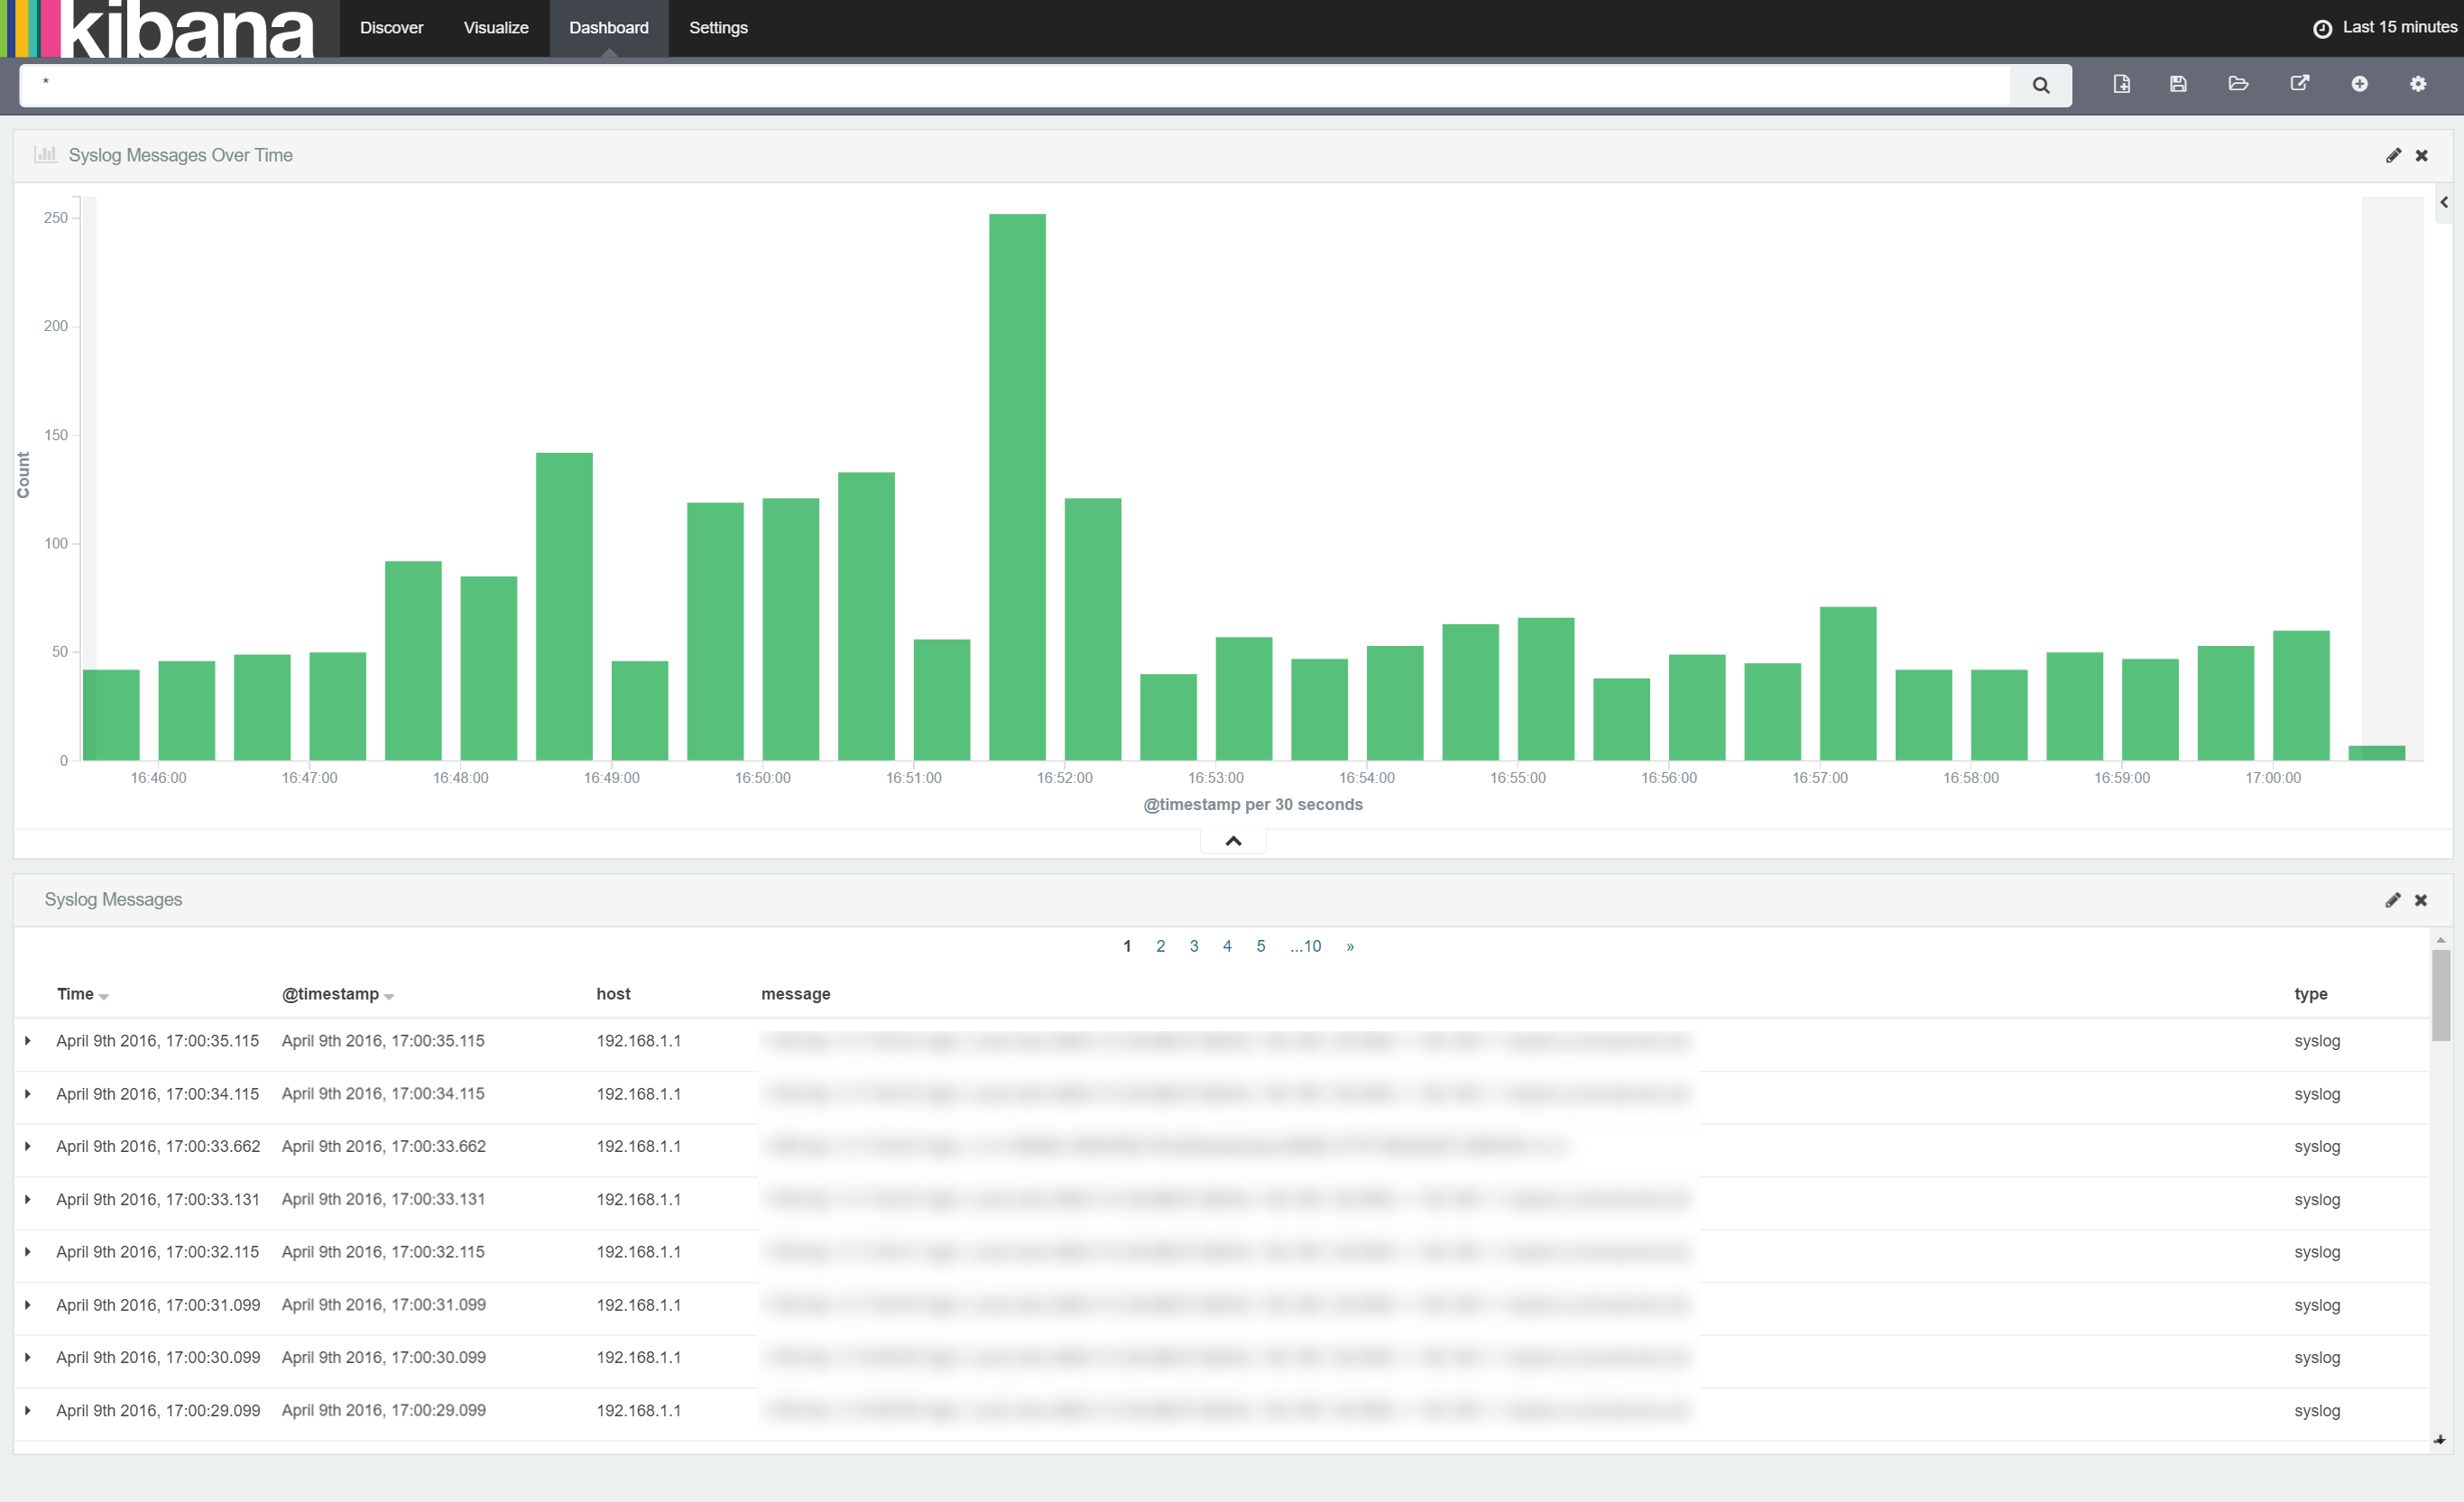
Task: Sort by the @timestamp column arrow
Action: coord(389,996)
